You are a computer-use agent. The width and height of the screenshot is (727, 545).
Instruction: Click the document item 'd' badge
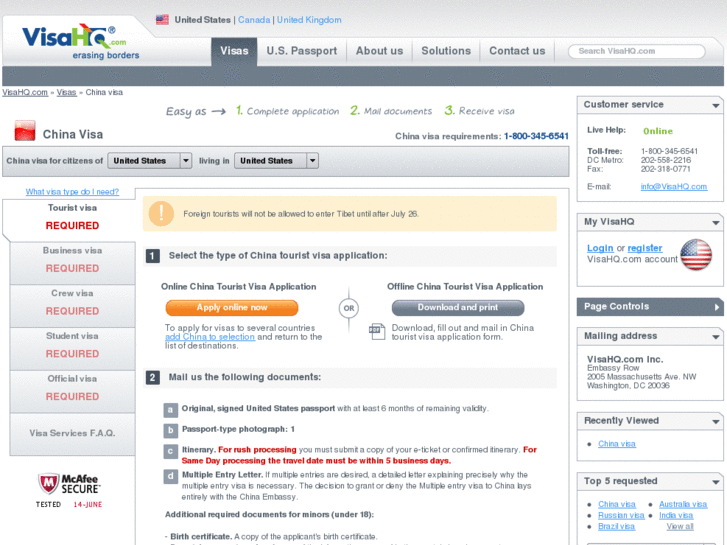coord(171,476)
